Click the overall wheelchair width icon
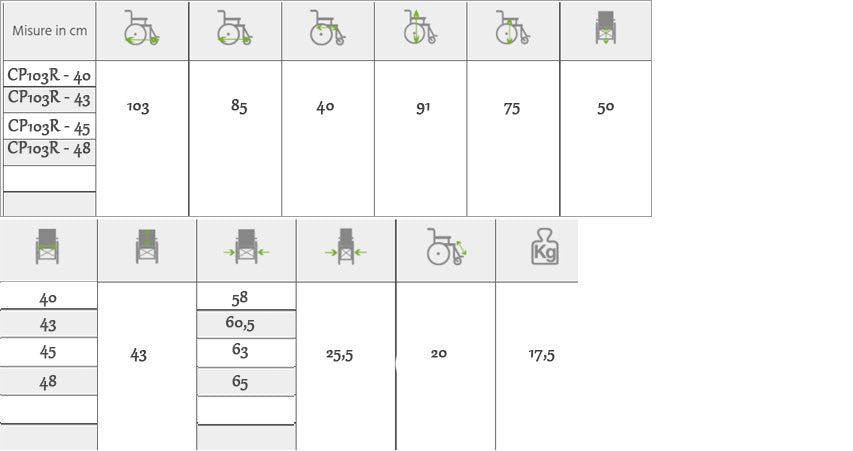This screenshot has height=451, width=853. (x=246, y=246)
